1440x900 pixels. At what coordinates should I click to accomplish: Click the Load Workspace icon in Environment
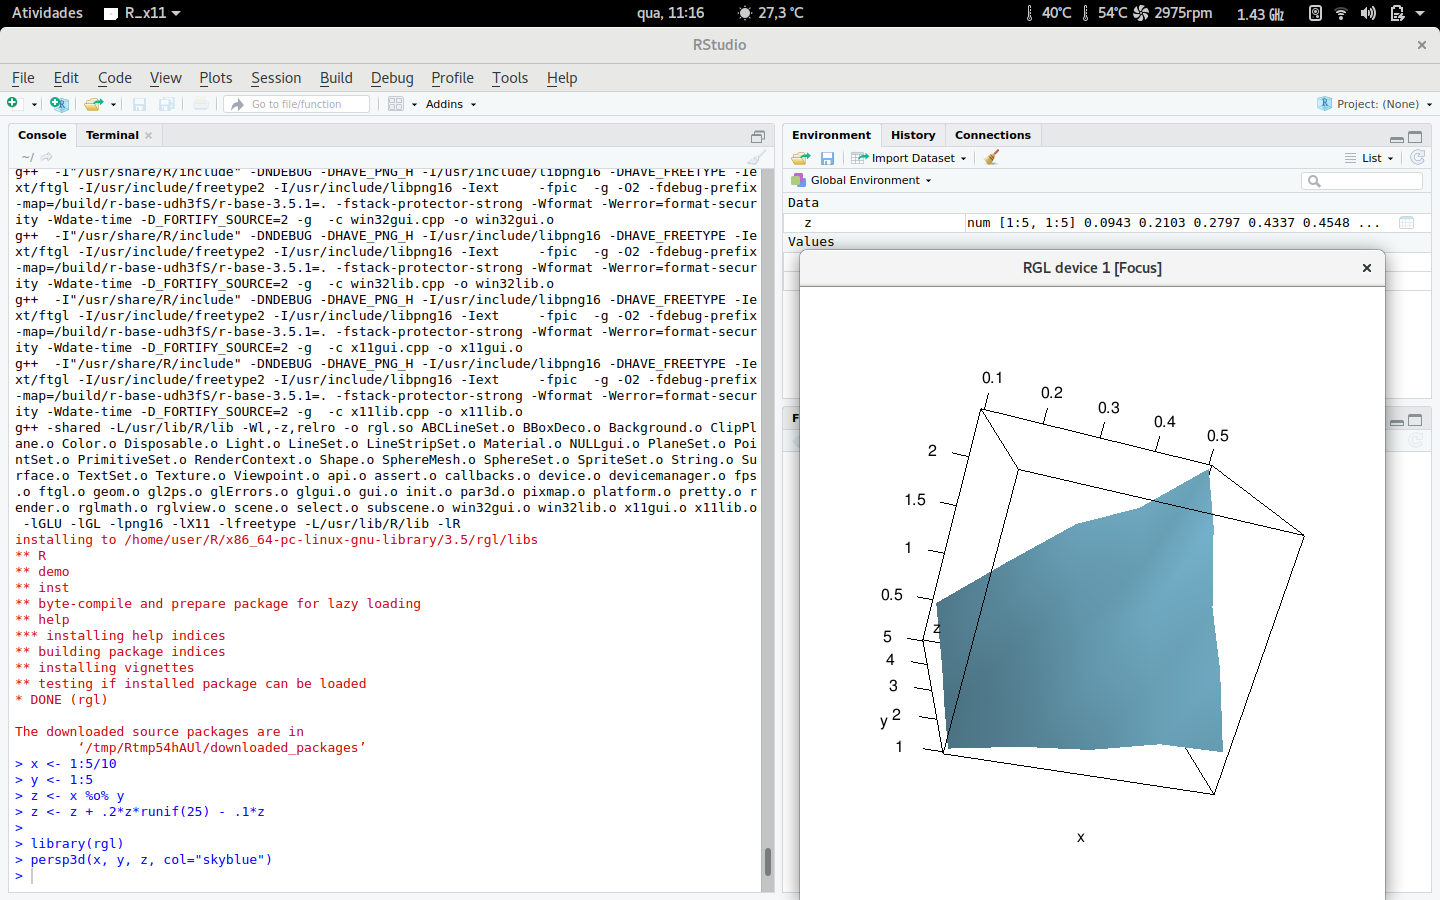point(800,158)
